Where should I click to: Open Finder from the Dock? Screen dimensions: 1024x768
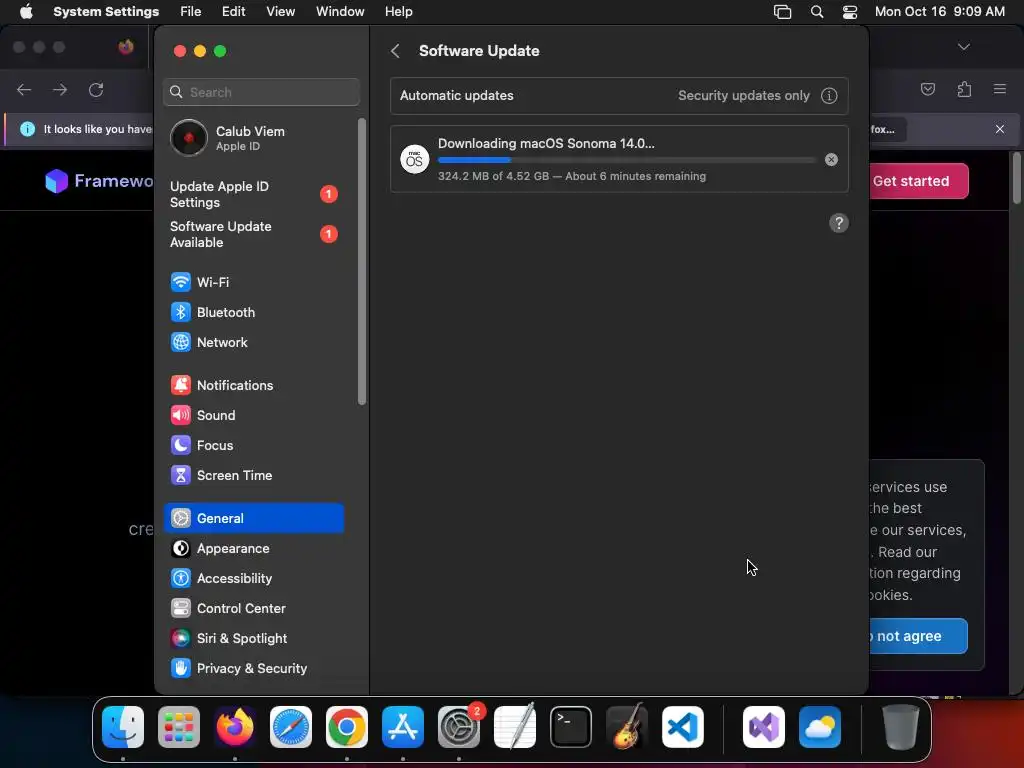pos(123,727)
